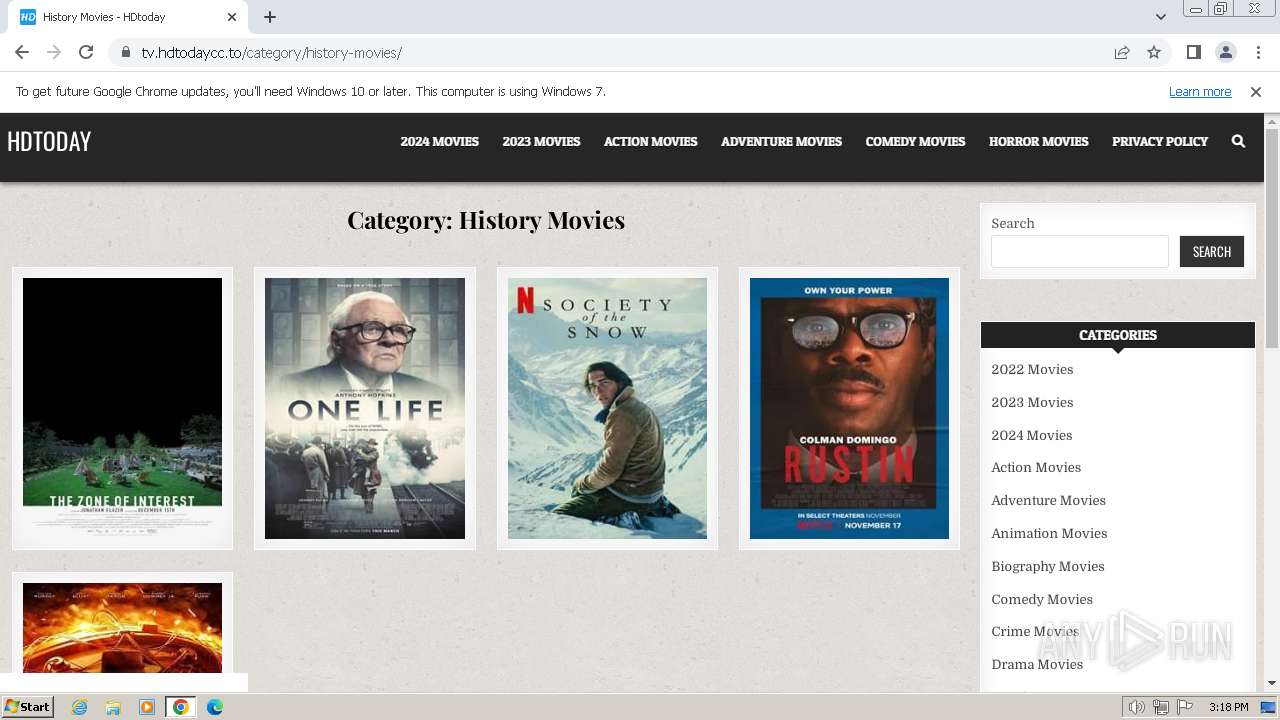Open Privacy Policy in top navigation
This screenshot has height=720, width=1280.
click(x=1160, y=141)
